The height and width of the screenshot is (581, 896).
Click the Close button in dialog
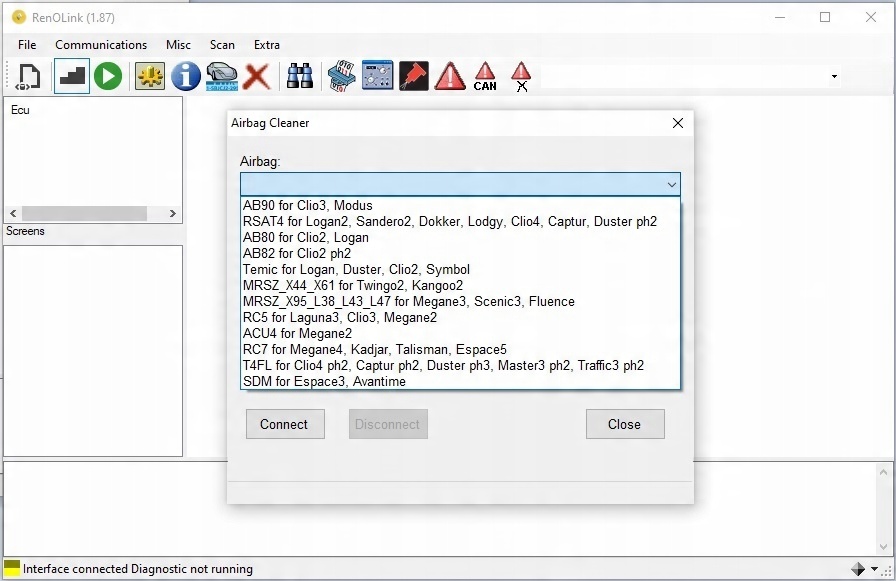pos(624,424)
